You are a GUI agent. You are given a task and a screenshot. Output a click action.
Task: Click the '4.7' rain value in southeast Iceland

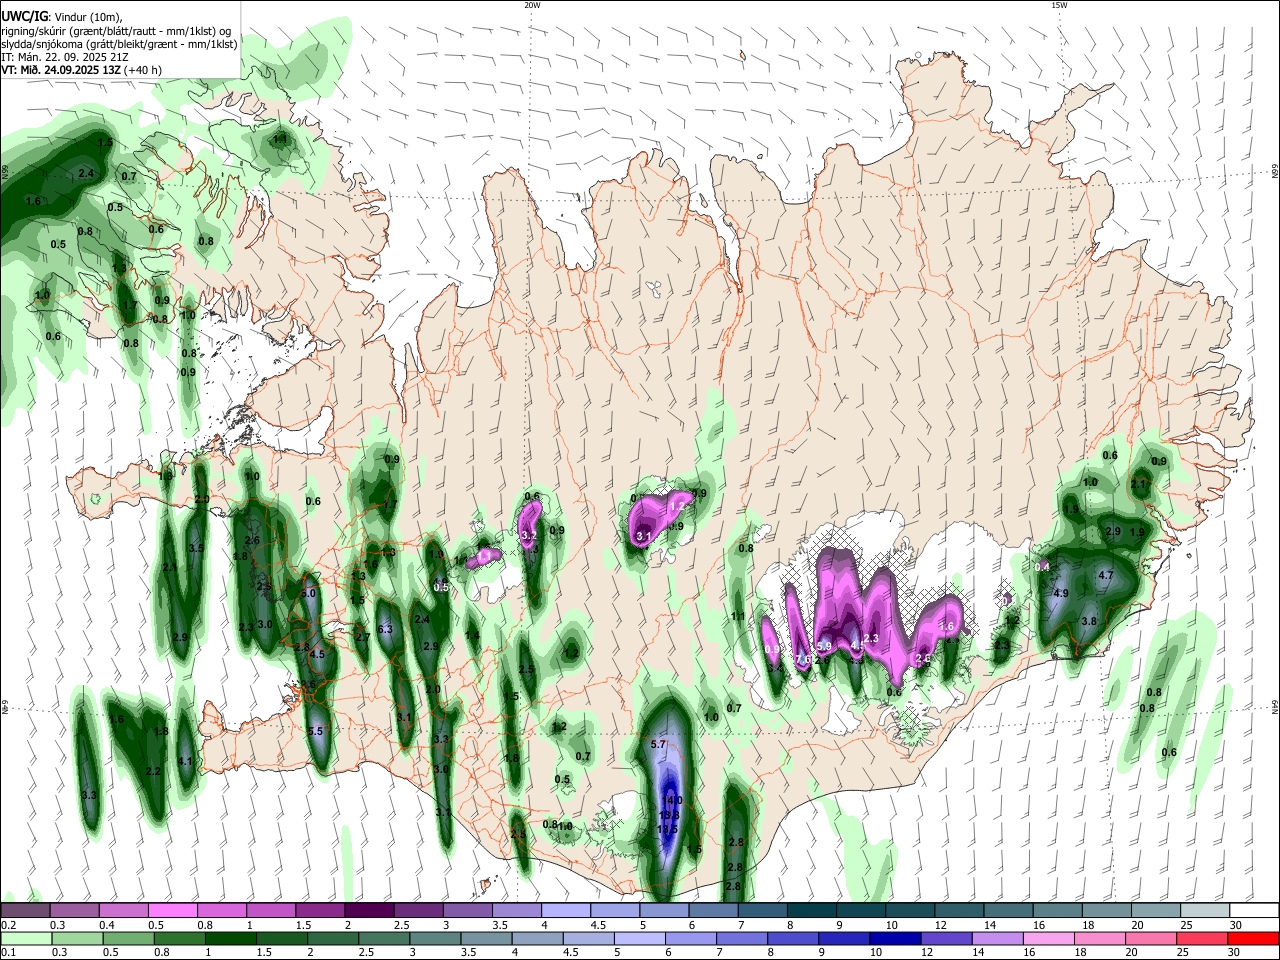[1106, 576]
